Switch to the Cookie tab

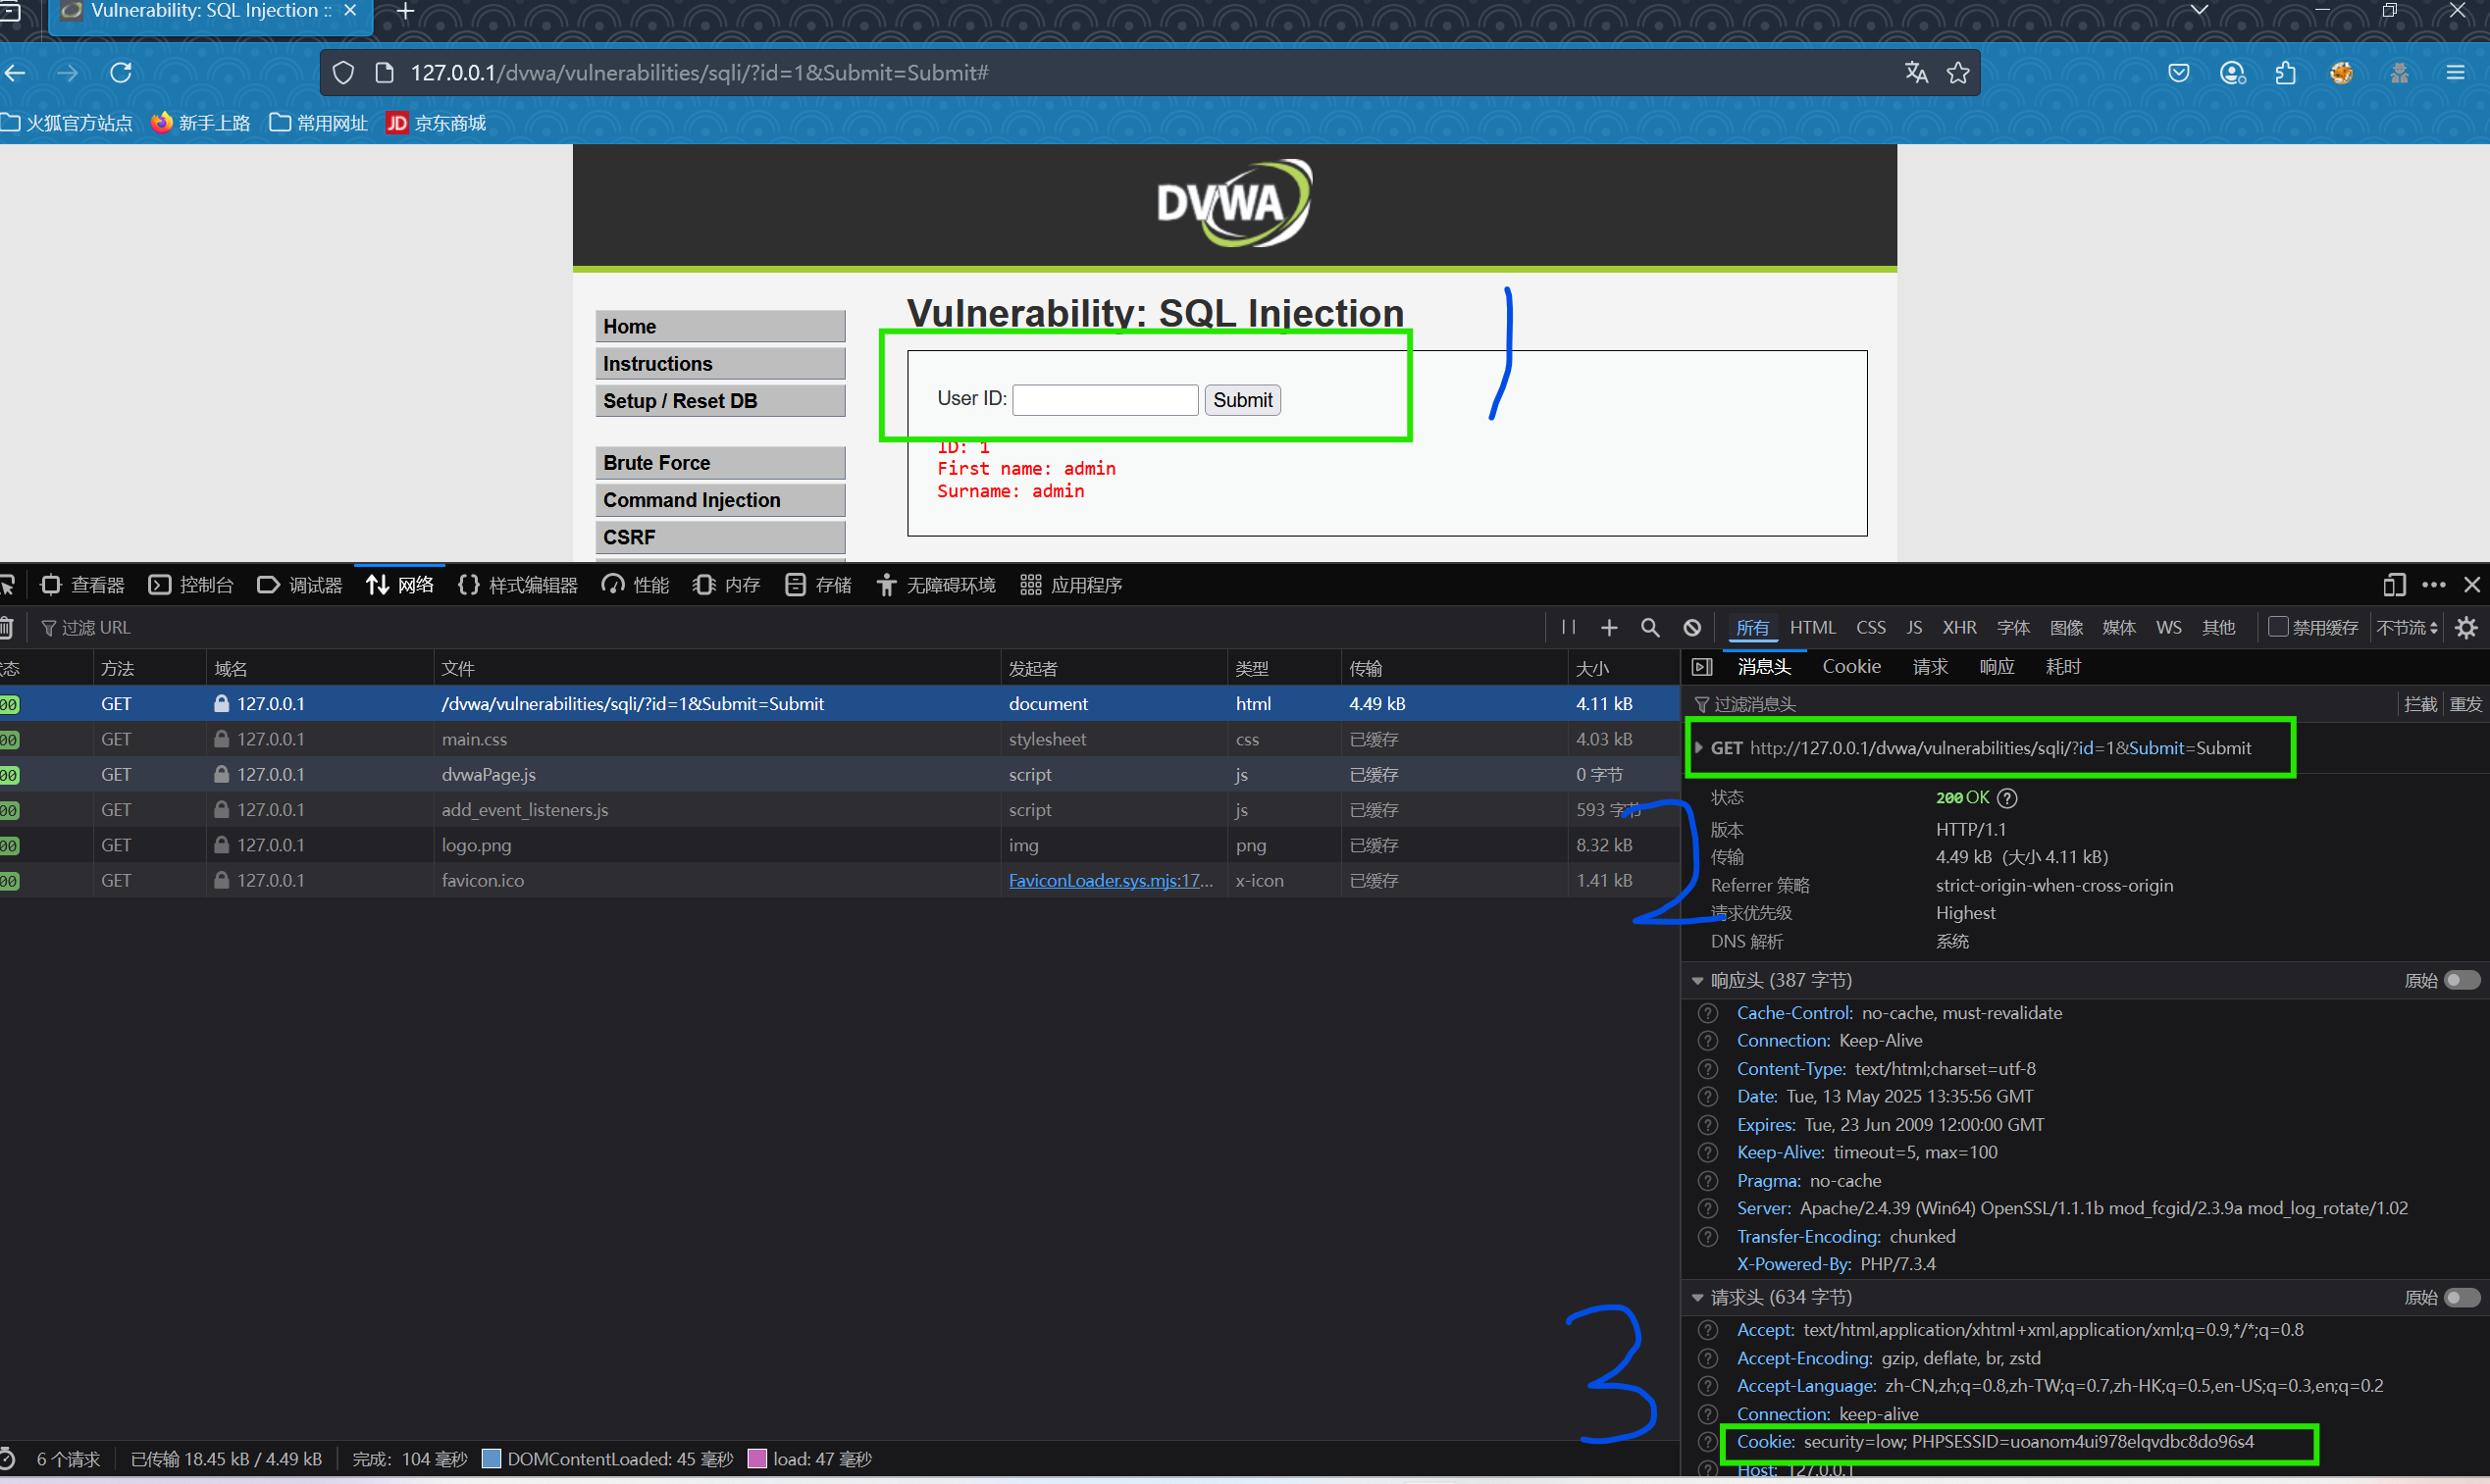click(1851, 667)
